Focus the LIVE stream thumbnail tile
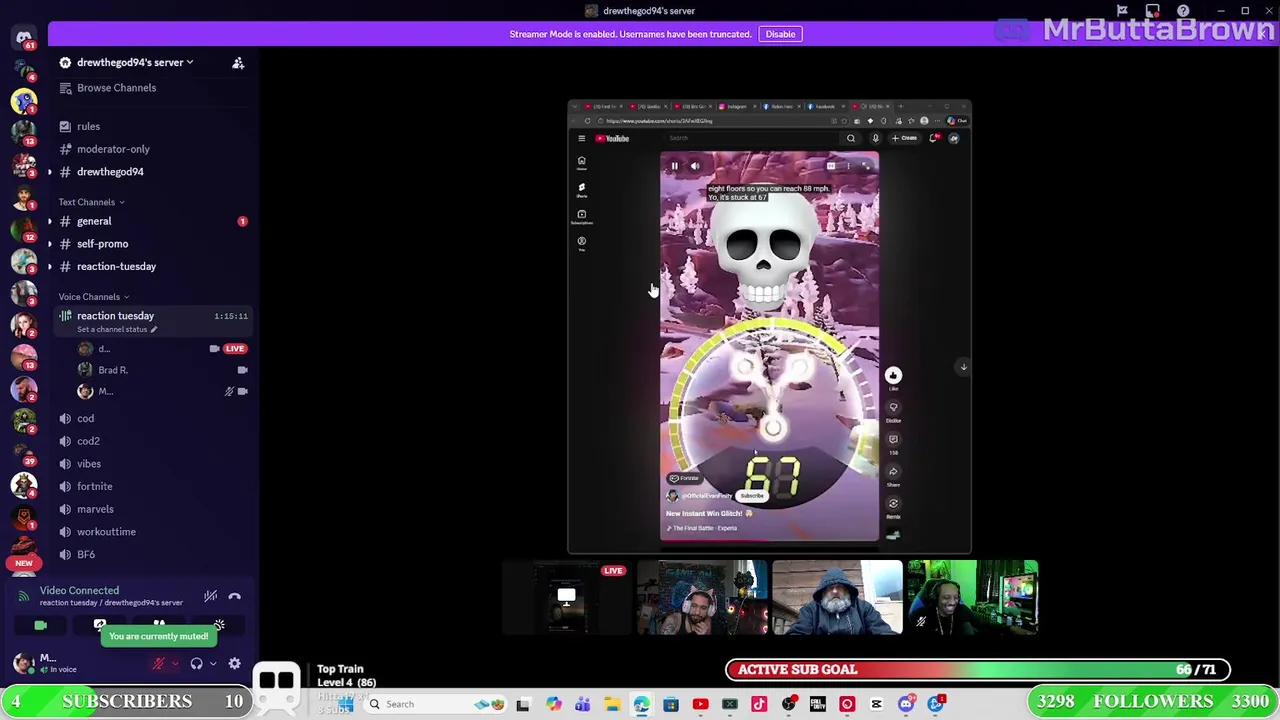The image size is (1280, 720). (566, 597)
